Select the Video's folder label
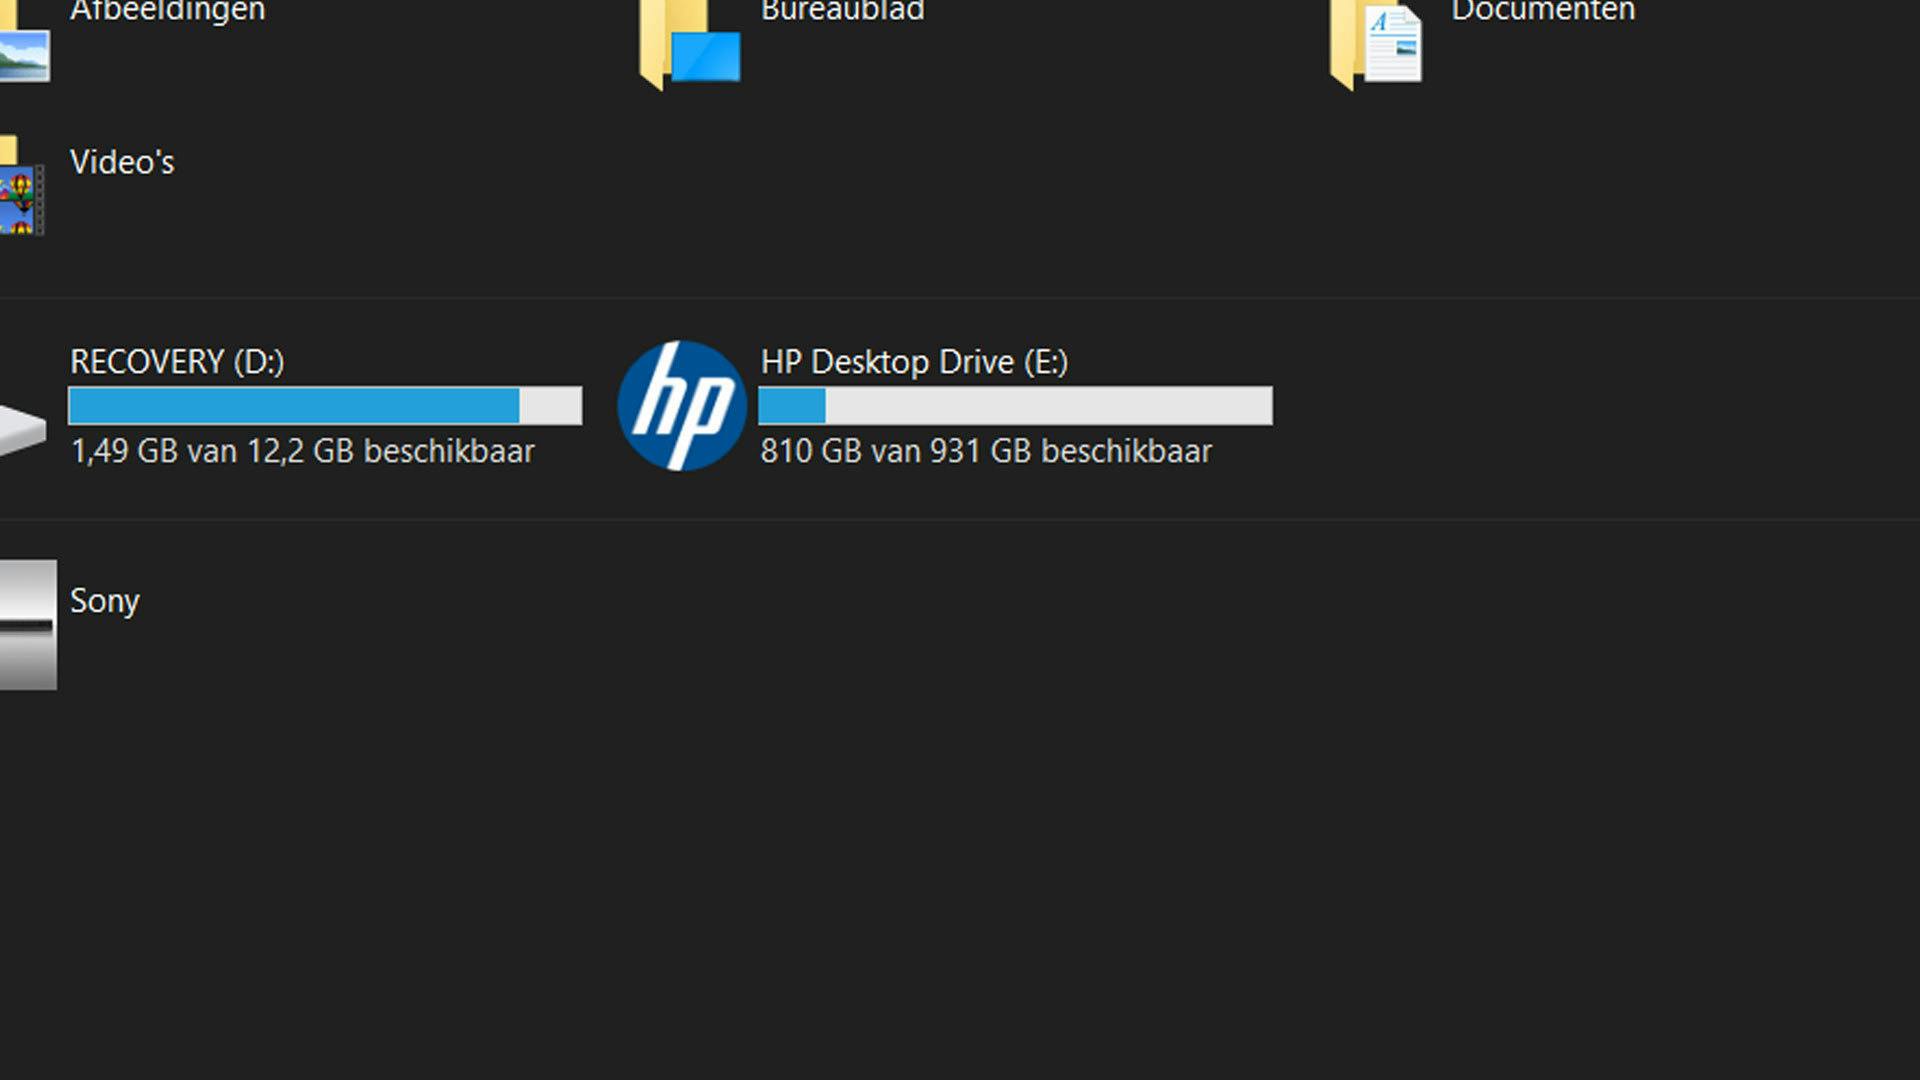The width and height of the screenshot is (1920, 1080). (122, 162)
